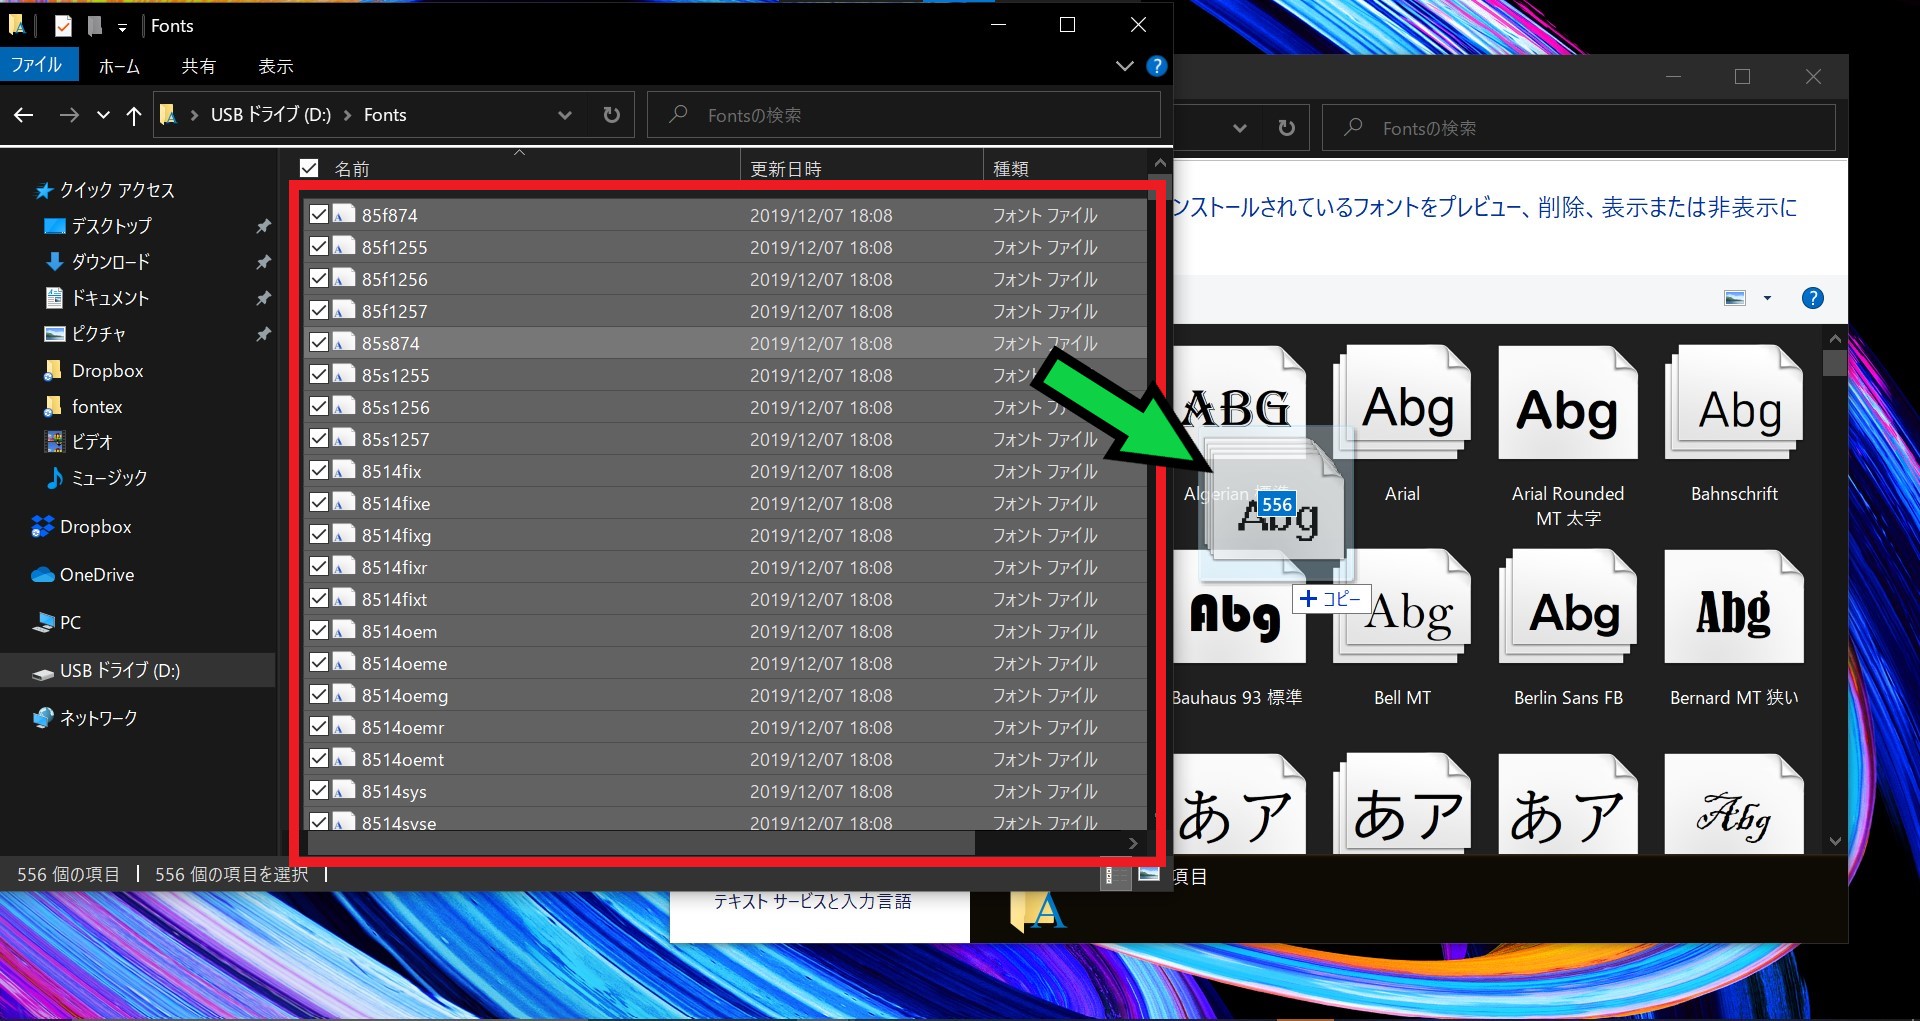Open help icon in back Fonts window
Viewport: 1920px width, 1021px height.
1812,298
